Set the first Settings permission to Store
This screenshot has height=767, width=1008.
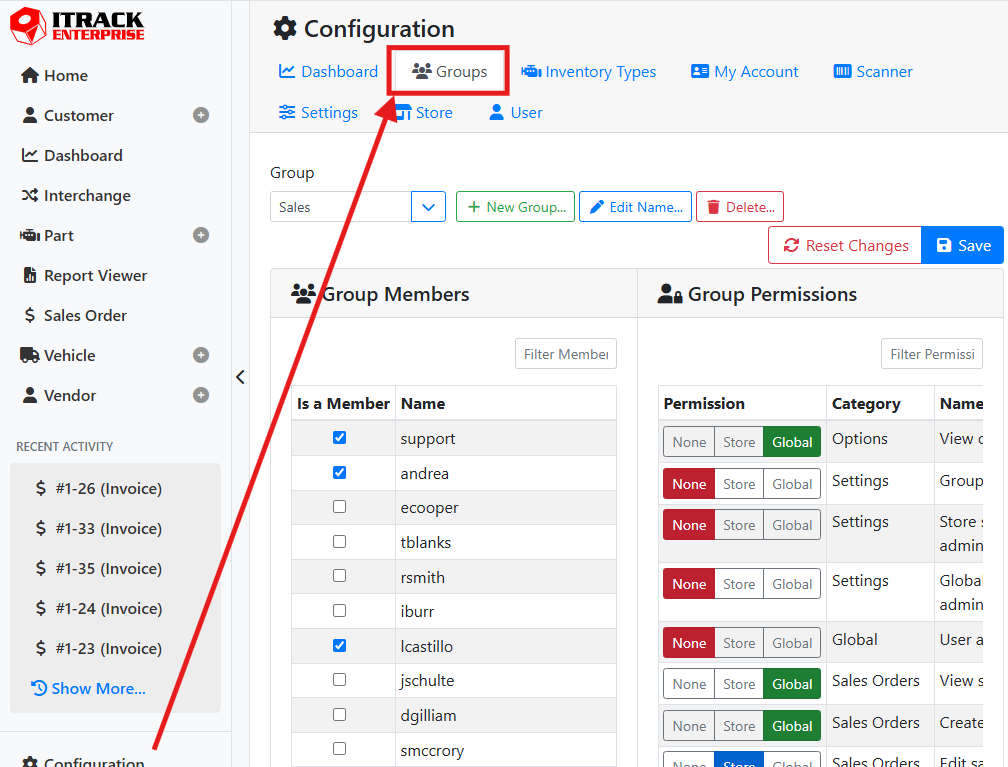click(x=739, y=484)
